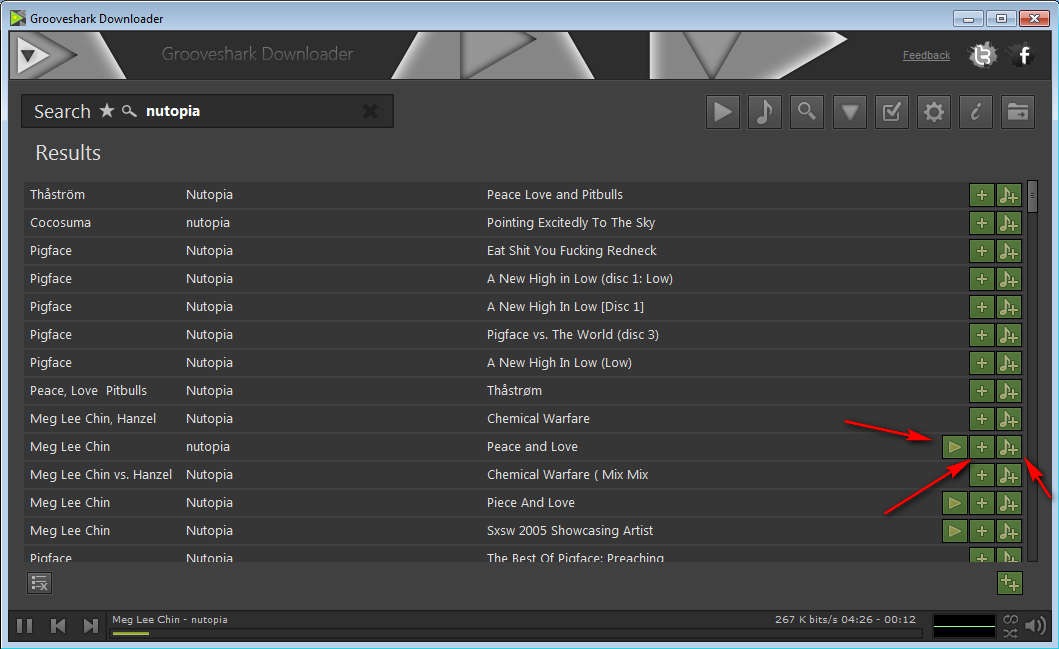Add Peace Love and Pitbulls row to list

[x=981, y=195]
